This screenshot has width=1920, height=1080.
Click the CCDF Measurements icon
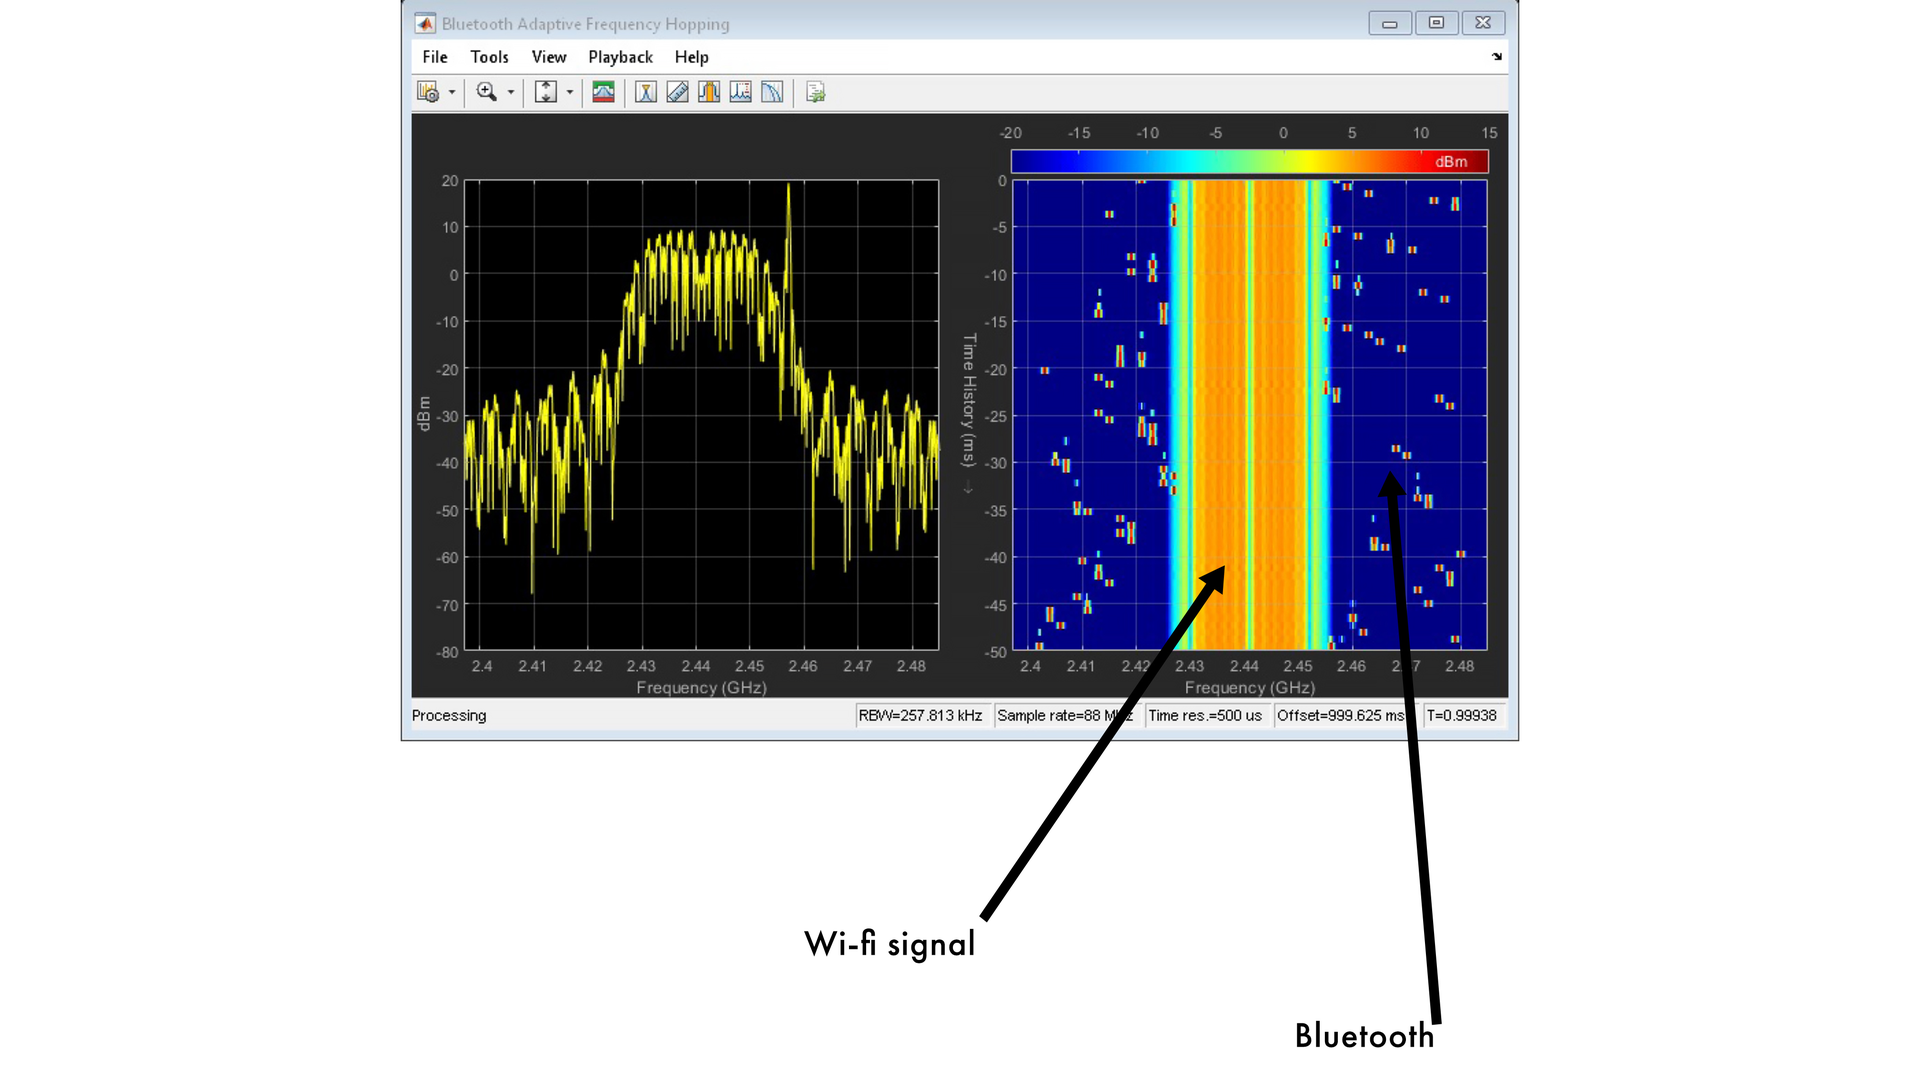tap(770, 92)
